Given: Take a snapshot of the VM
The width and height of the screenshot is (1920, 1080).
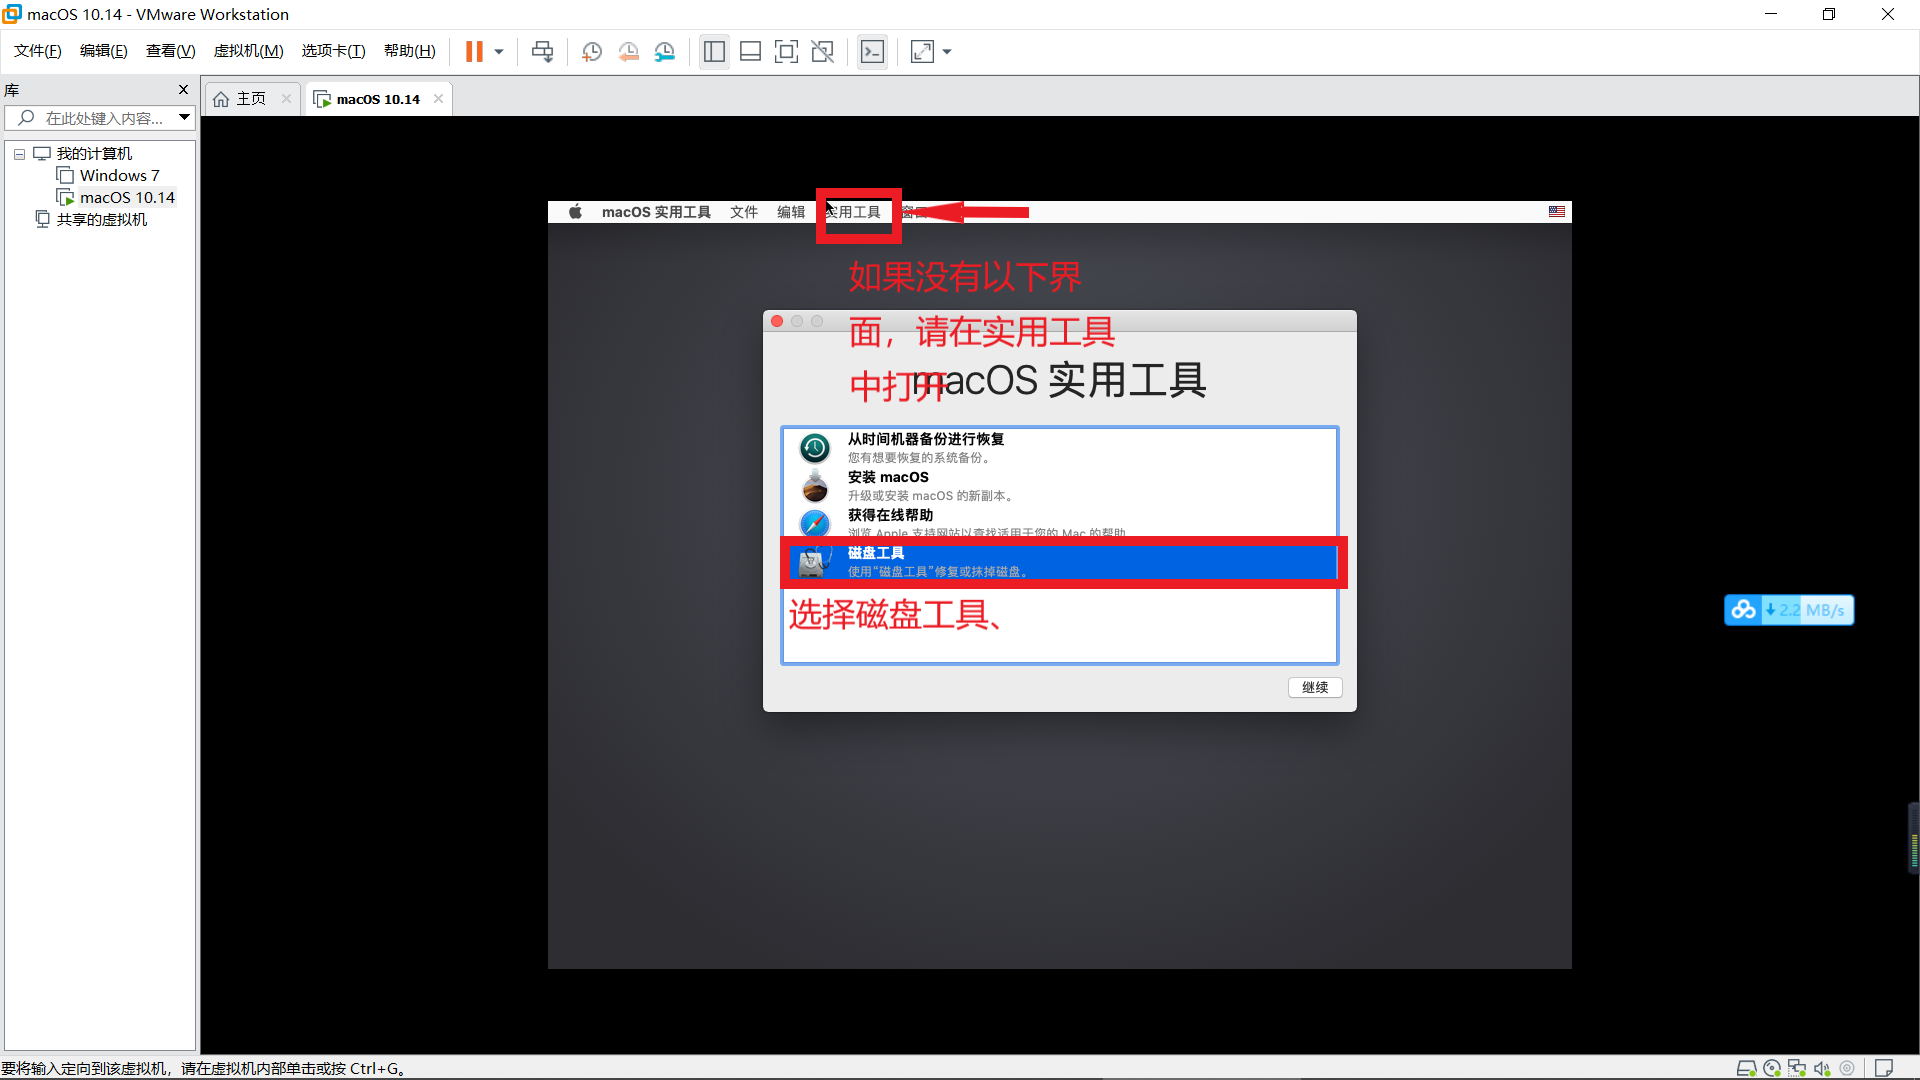Looking at the screenshot, I should tap(591, 52).
